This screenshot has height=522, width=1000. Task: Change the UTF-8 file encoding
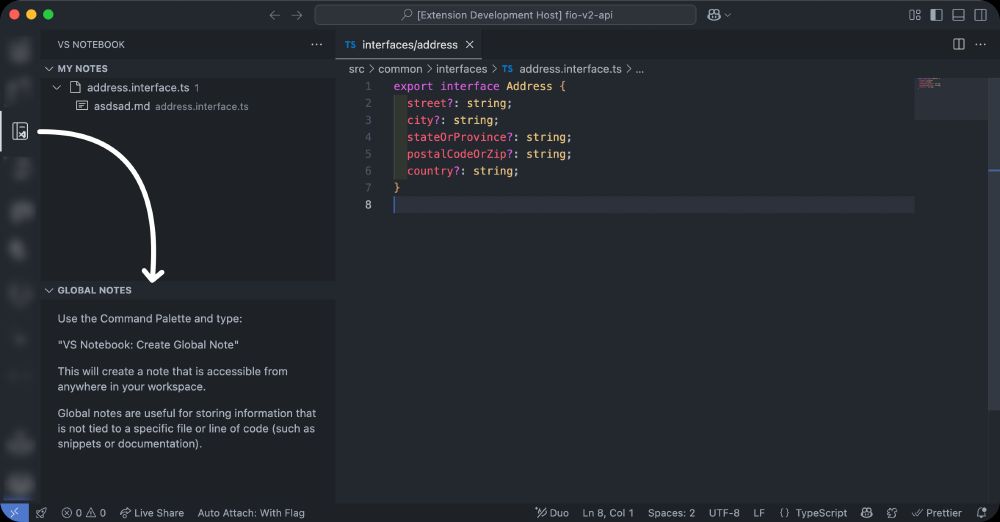pos(724,512)
